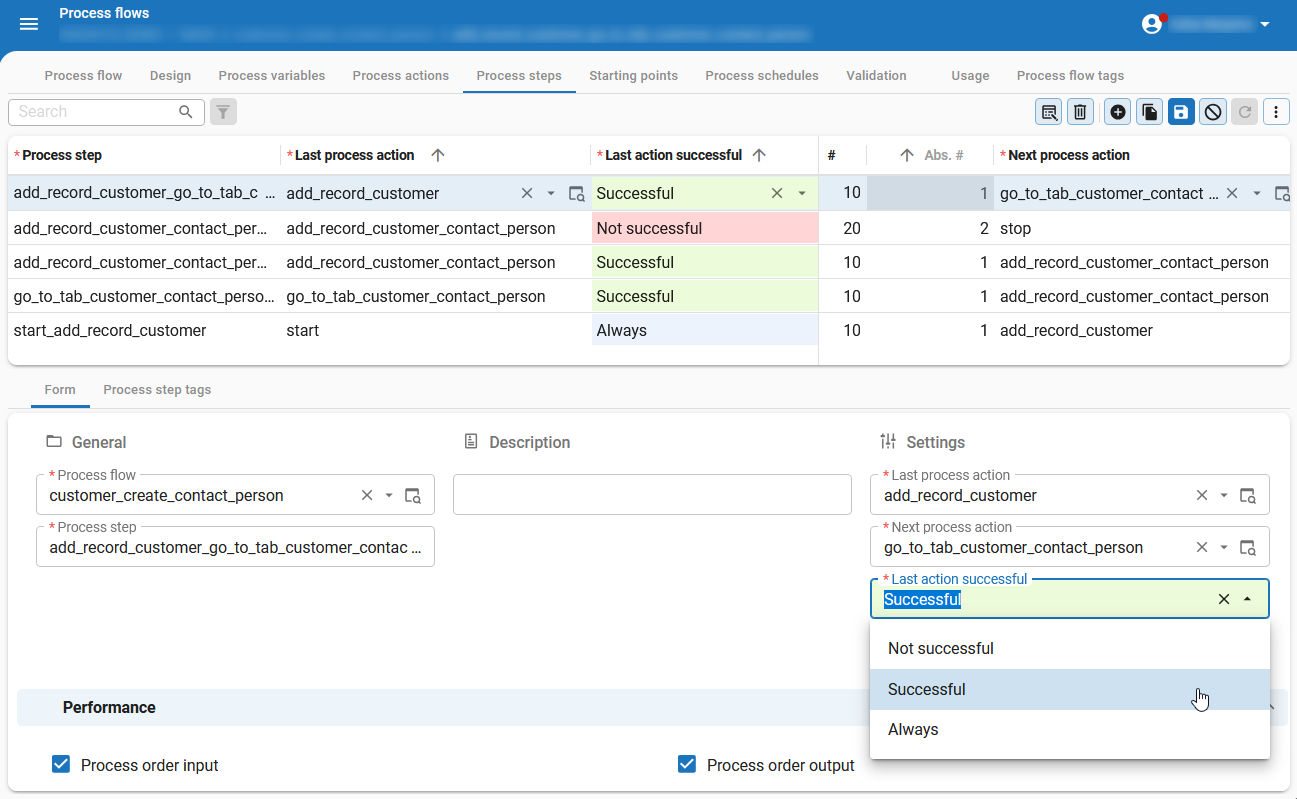The width and height of the screenshot is (1297, 799).
Task: Add a new process step record
Action: pos(1118,112)
